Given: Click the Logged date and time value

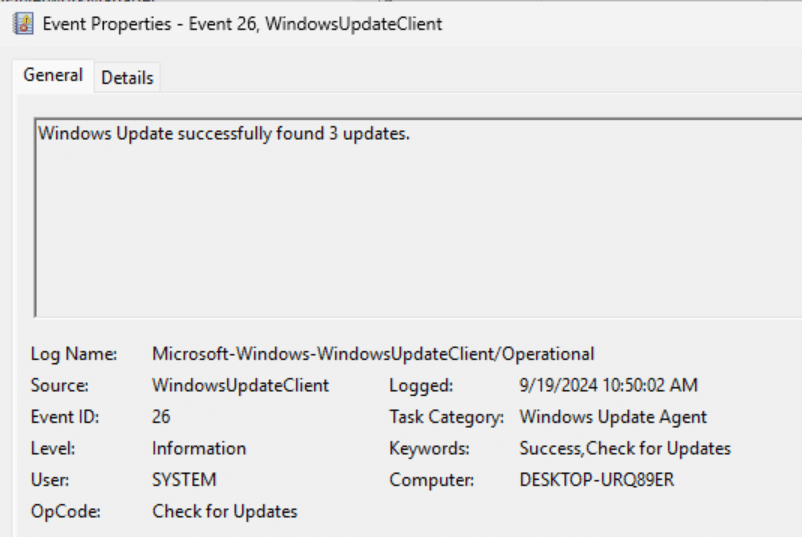Looking at the screenshot, I should click(x=608, y=385).
